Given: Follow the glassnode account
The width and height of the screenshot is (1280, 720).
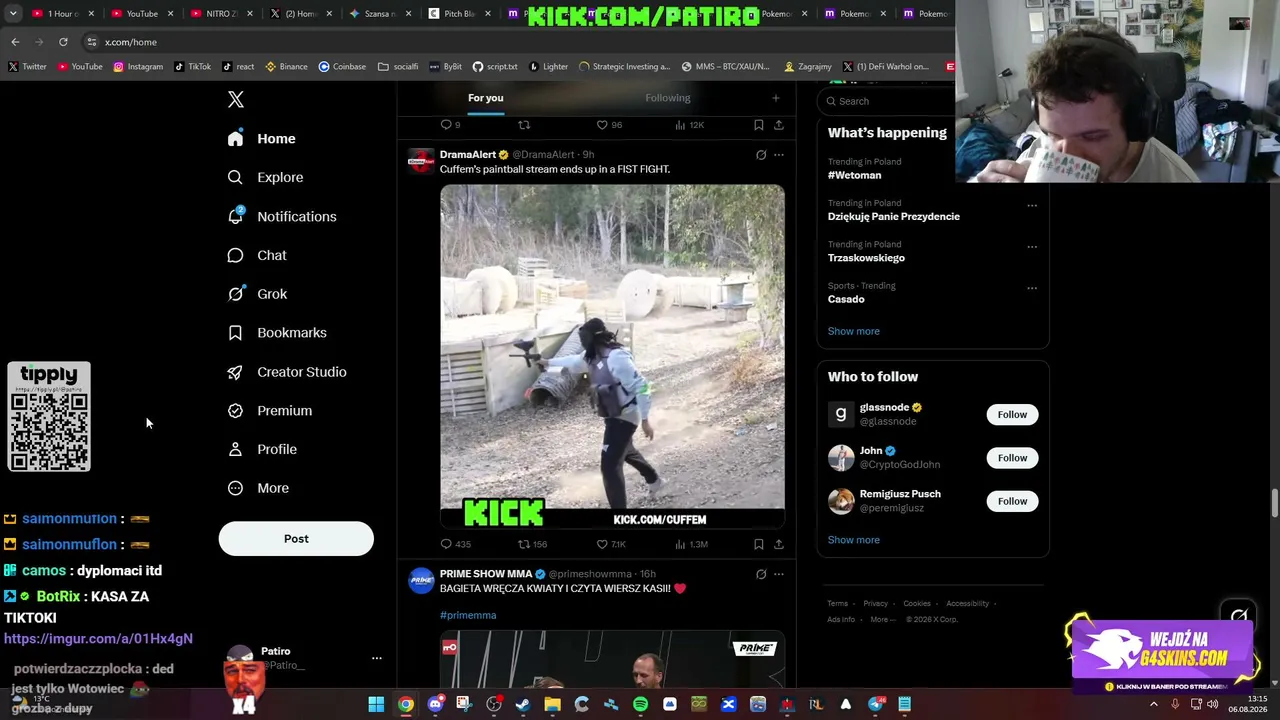Looking at the screenshot, I should pos(1012,415).
